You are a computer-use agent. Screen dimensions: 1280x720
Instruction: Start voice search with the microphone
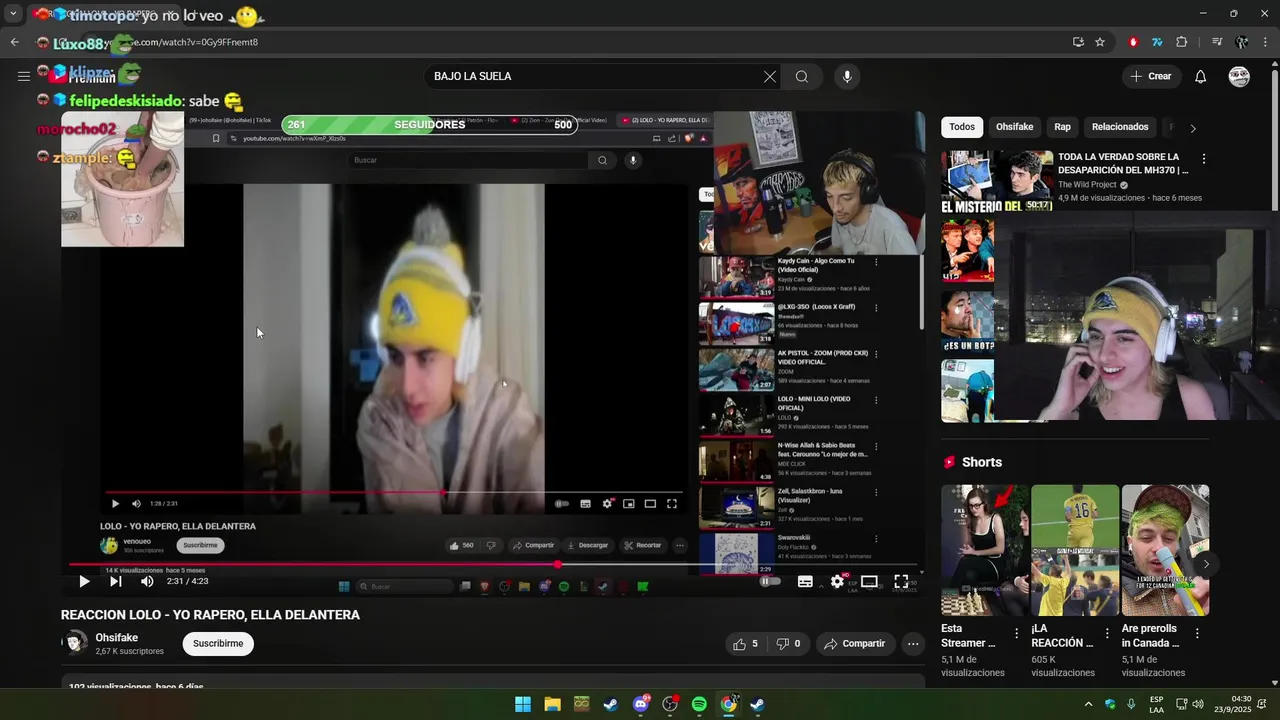pos(847,77)
